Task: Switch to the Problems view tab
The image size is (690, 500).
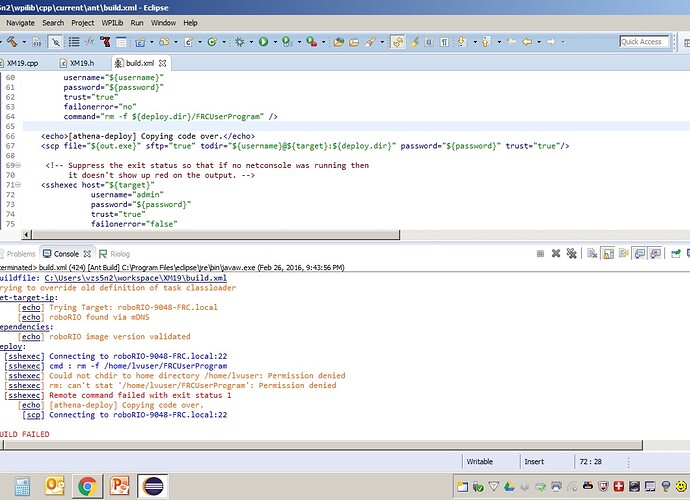Action: tap(18, 254)
